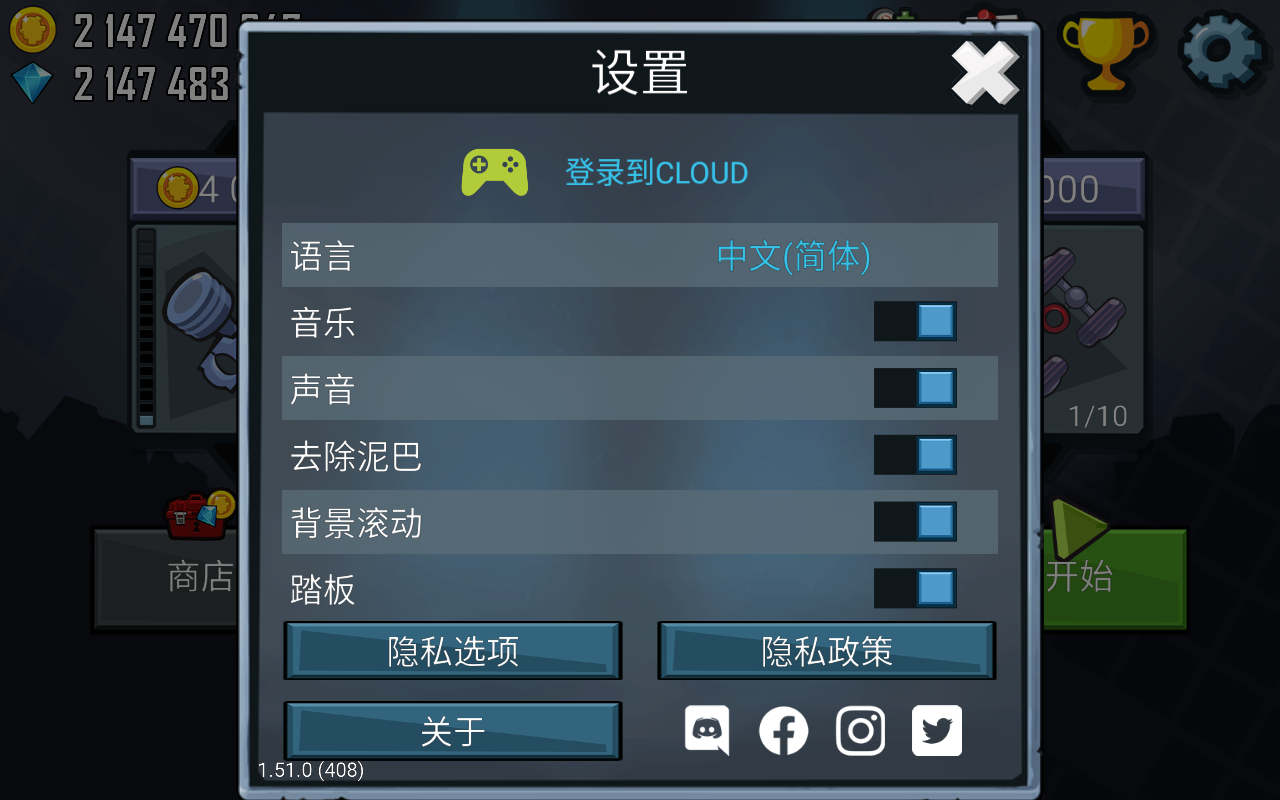Close the 设置 settings dialog

pos(985,72)
